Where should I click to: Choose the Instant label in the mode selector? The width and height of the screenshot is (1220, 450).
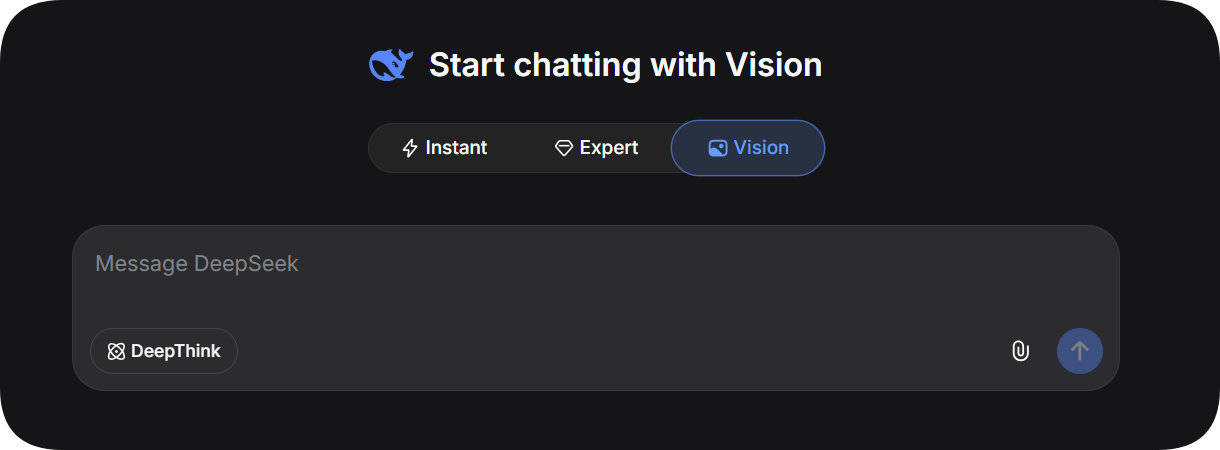(456, 148)
